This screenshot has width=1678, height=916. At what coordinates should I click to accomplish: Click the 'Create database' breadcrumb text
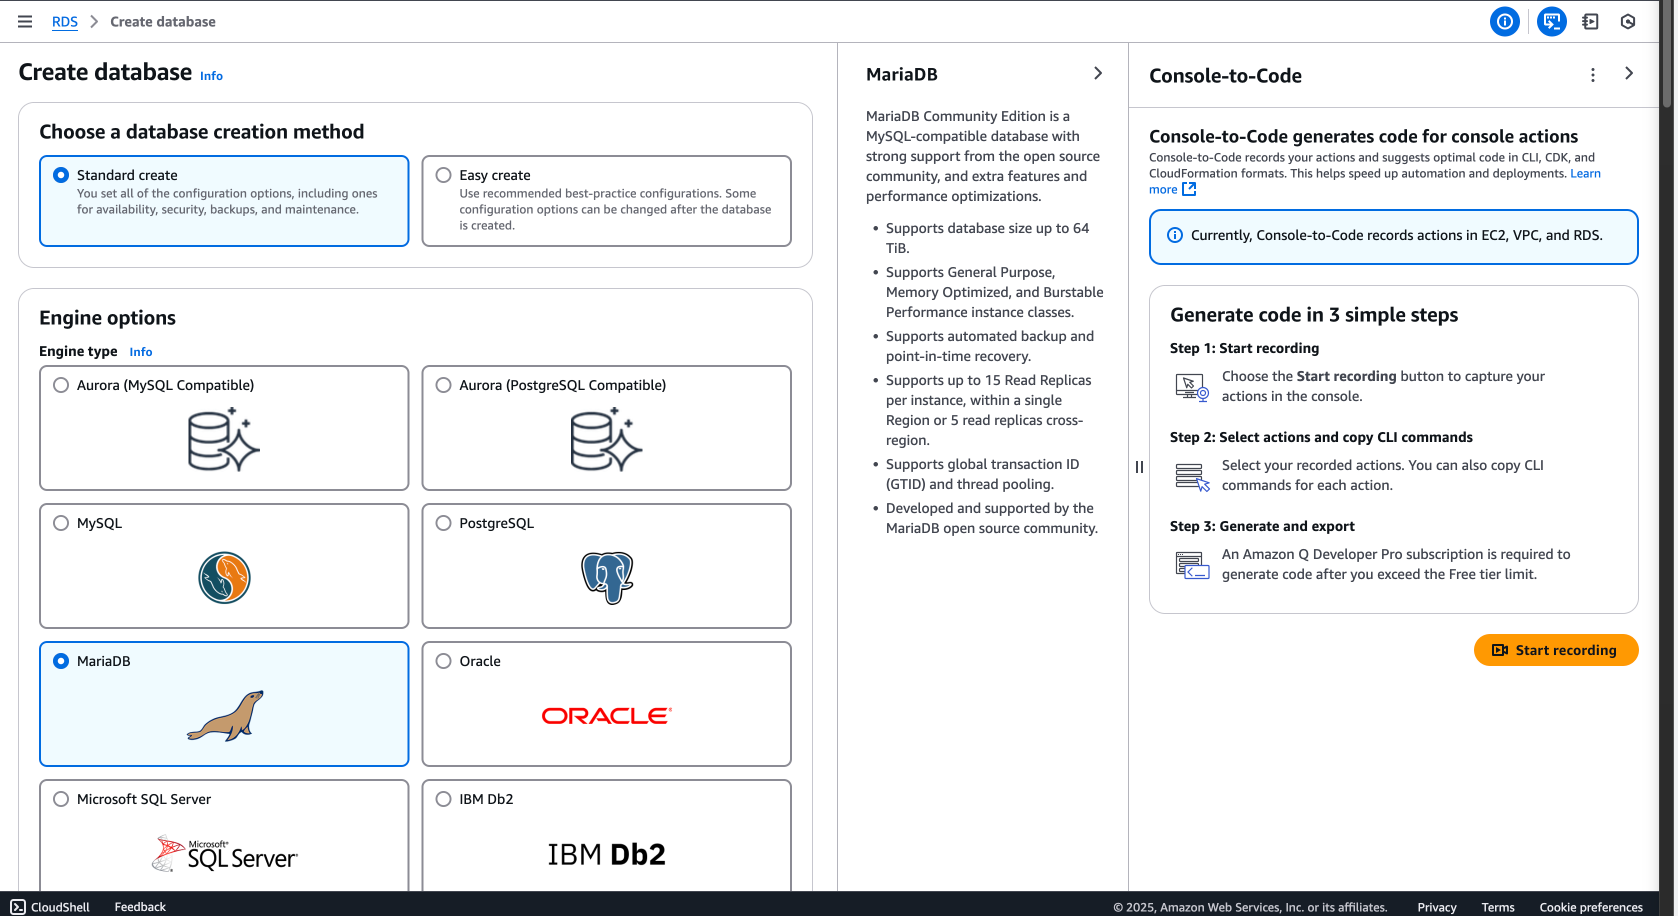click(163, 22)
